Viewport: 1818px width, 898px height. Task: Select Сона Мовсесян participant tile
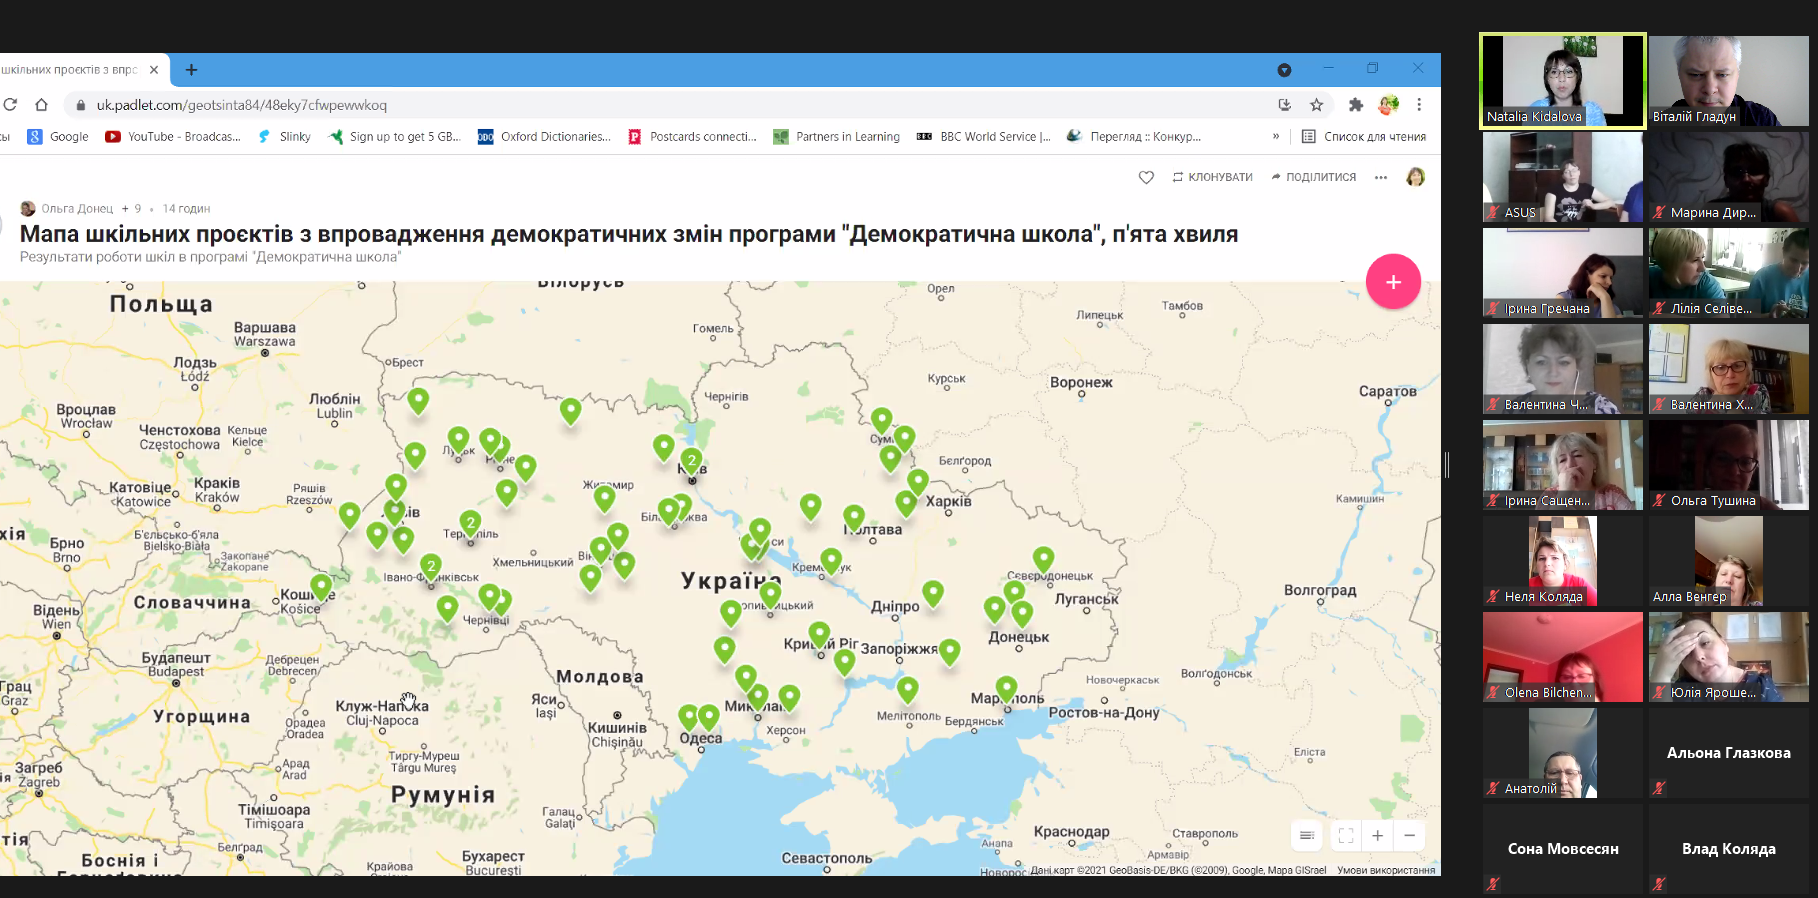coord(1563,849)
